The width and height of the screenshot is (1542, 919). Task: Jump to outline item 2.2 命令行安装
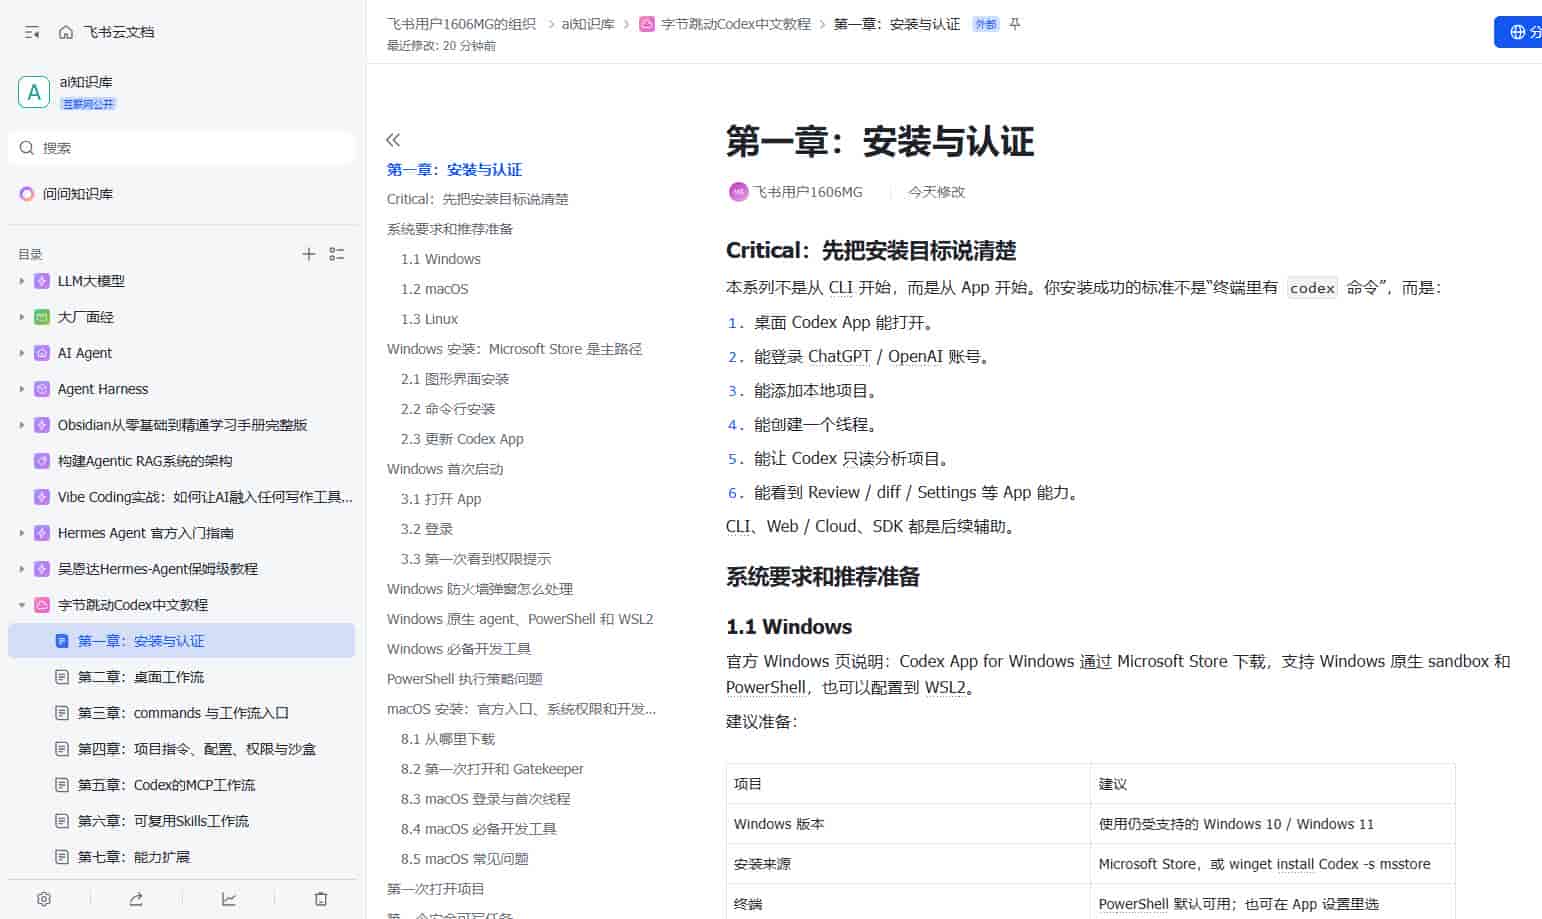click(x=448, y=409)
